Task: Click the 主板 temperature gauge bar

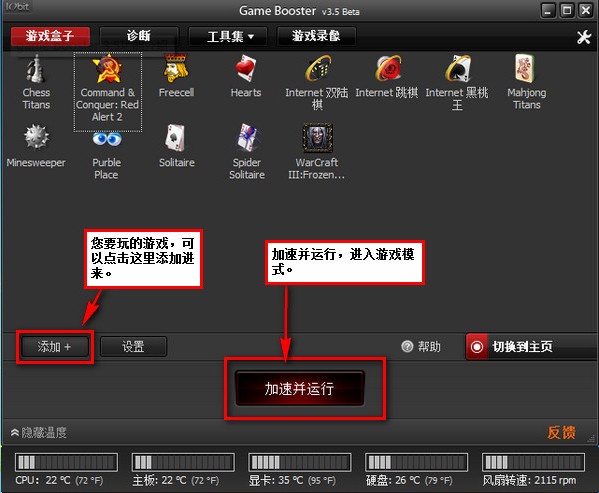Action: (183, 462)
